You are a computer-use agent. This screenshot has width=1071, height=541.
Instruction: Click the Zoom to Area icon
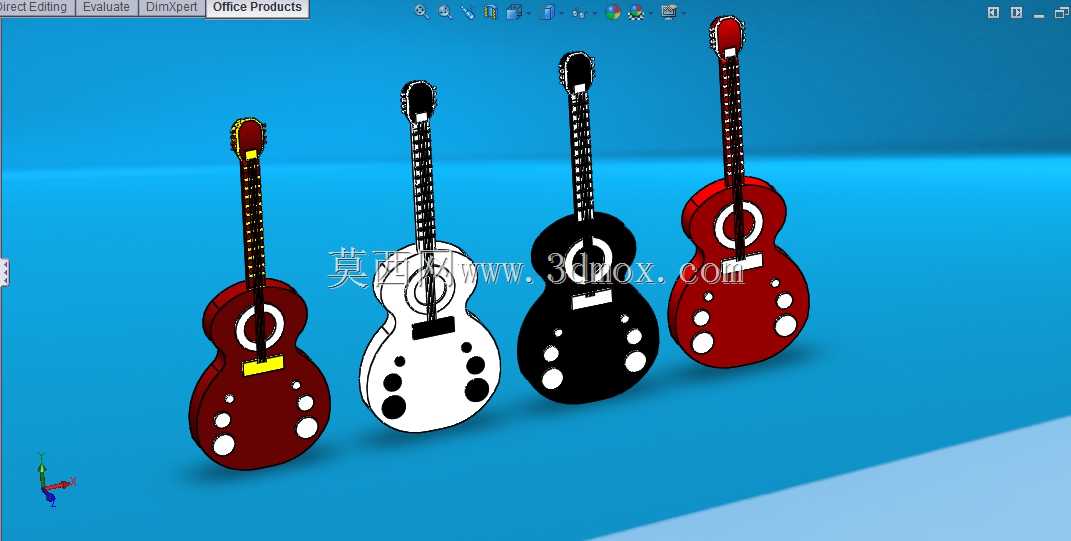[x=445, y=12]
